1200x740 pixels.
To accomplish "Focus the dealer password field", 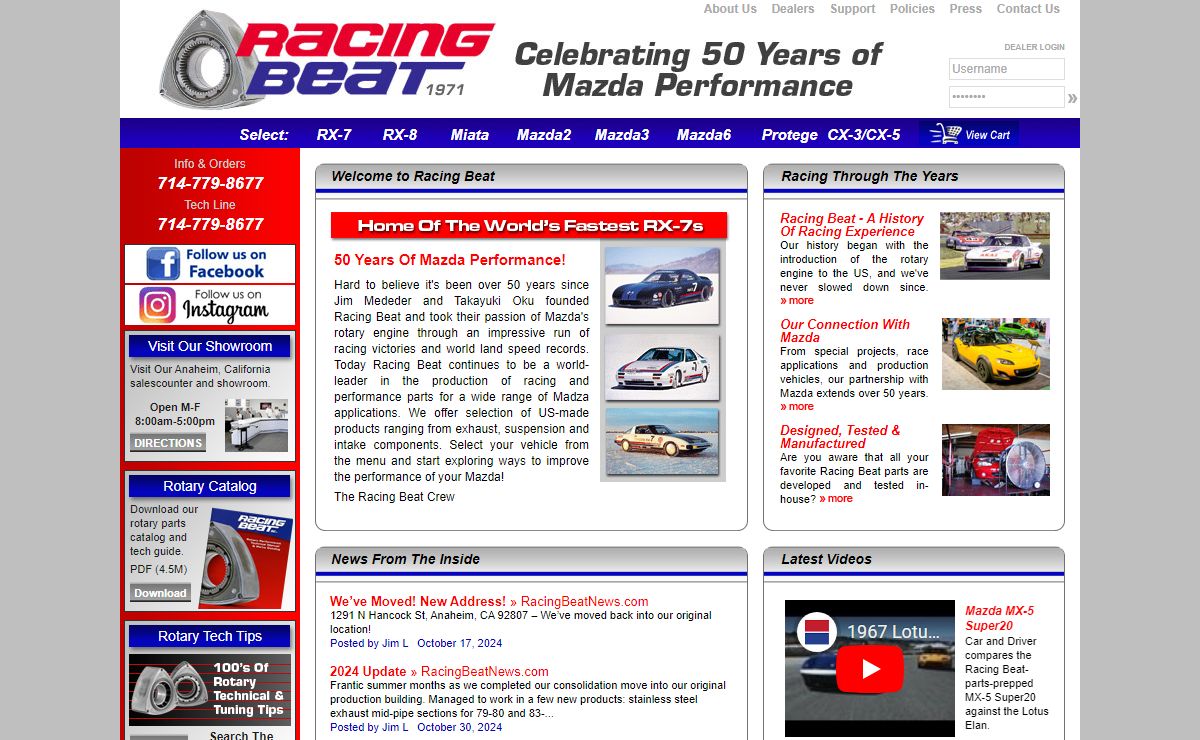I will click(x=1007, y=97).
